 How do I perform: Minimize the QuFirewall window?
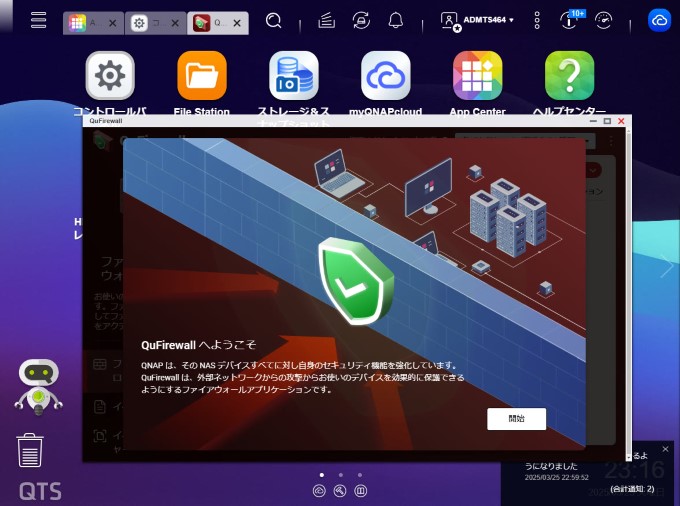click(x=593, y=121)
